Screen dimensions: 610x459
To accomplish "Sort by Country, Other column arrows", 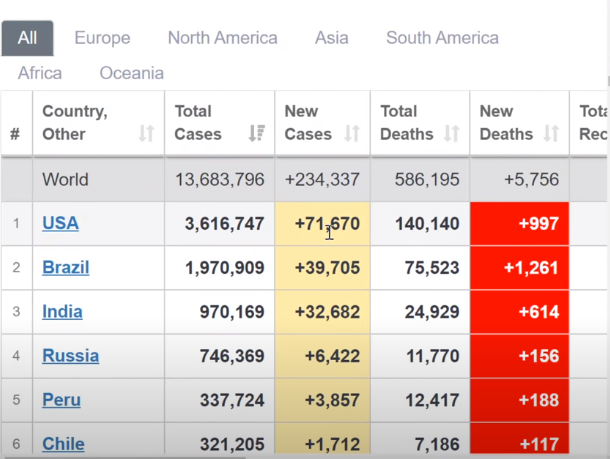I will (147, 133).
